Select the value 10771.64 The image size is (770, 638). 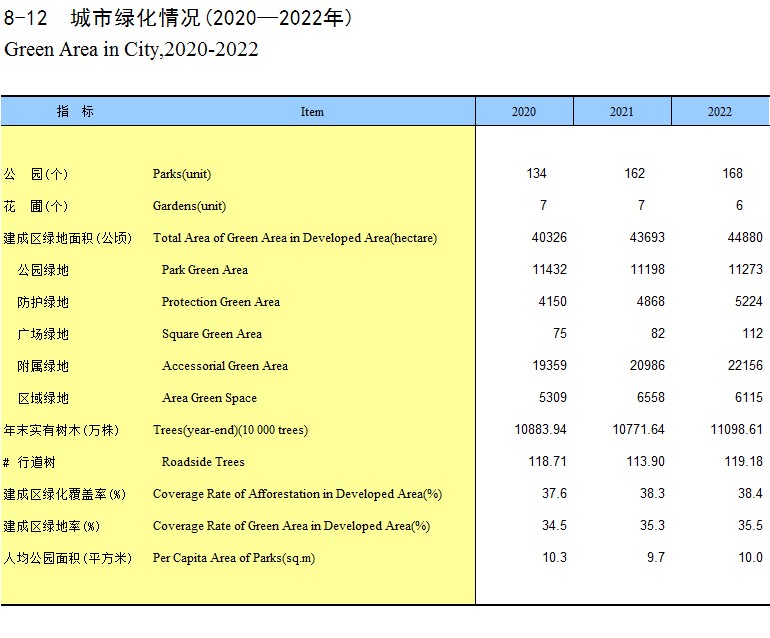(x=638, y=429)
